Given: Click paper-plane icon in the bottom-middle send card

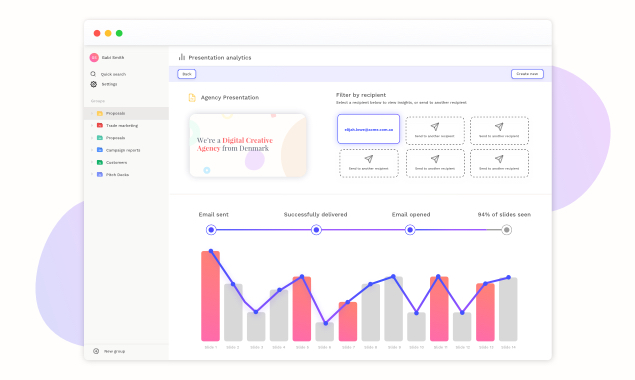Looking at the screenshot, I should pyautogui.click(x=435, y=159).
